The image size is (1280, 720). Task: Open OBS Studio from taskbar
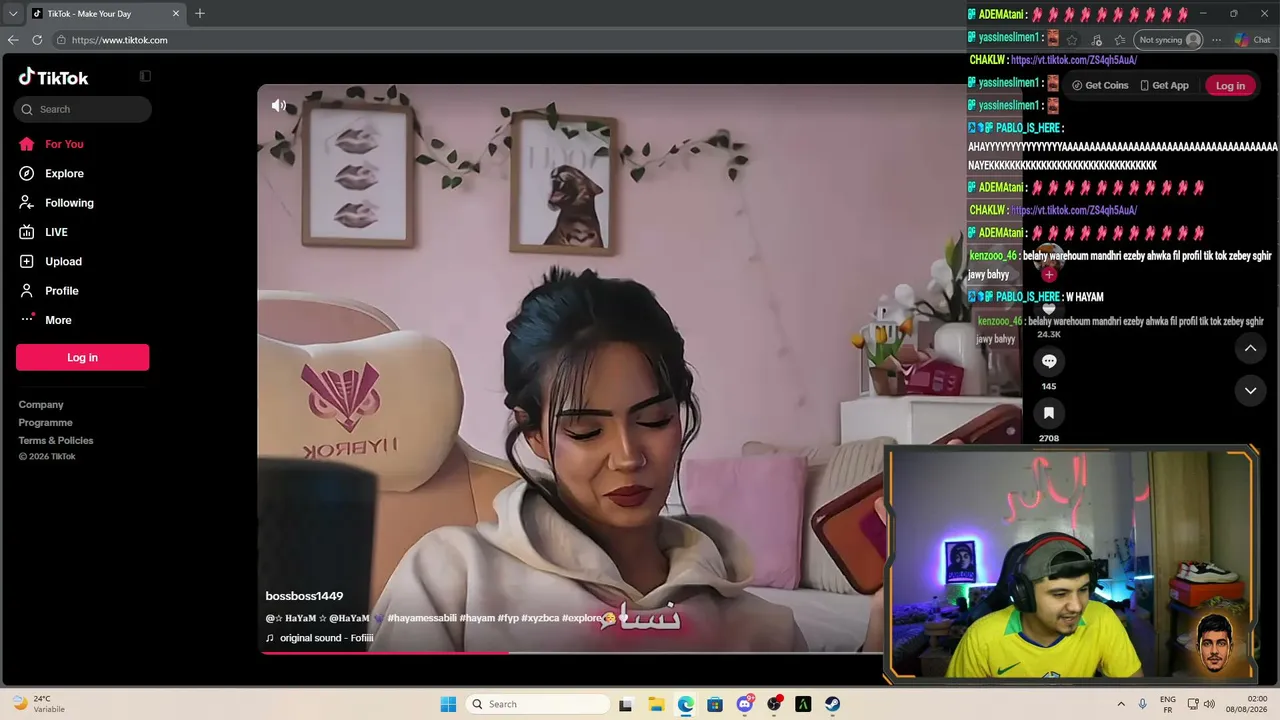click(x=774, y=704)
